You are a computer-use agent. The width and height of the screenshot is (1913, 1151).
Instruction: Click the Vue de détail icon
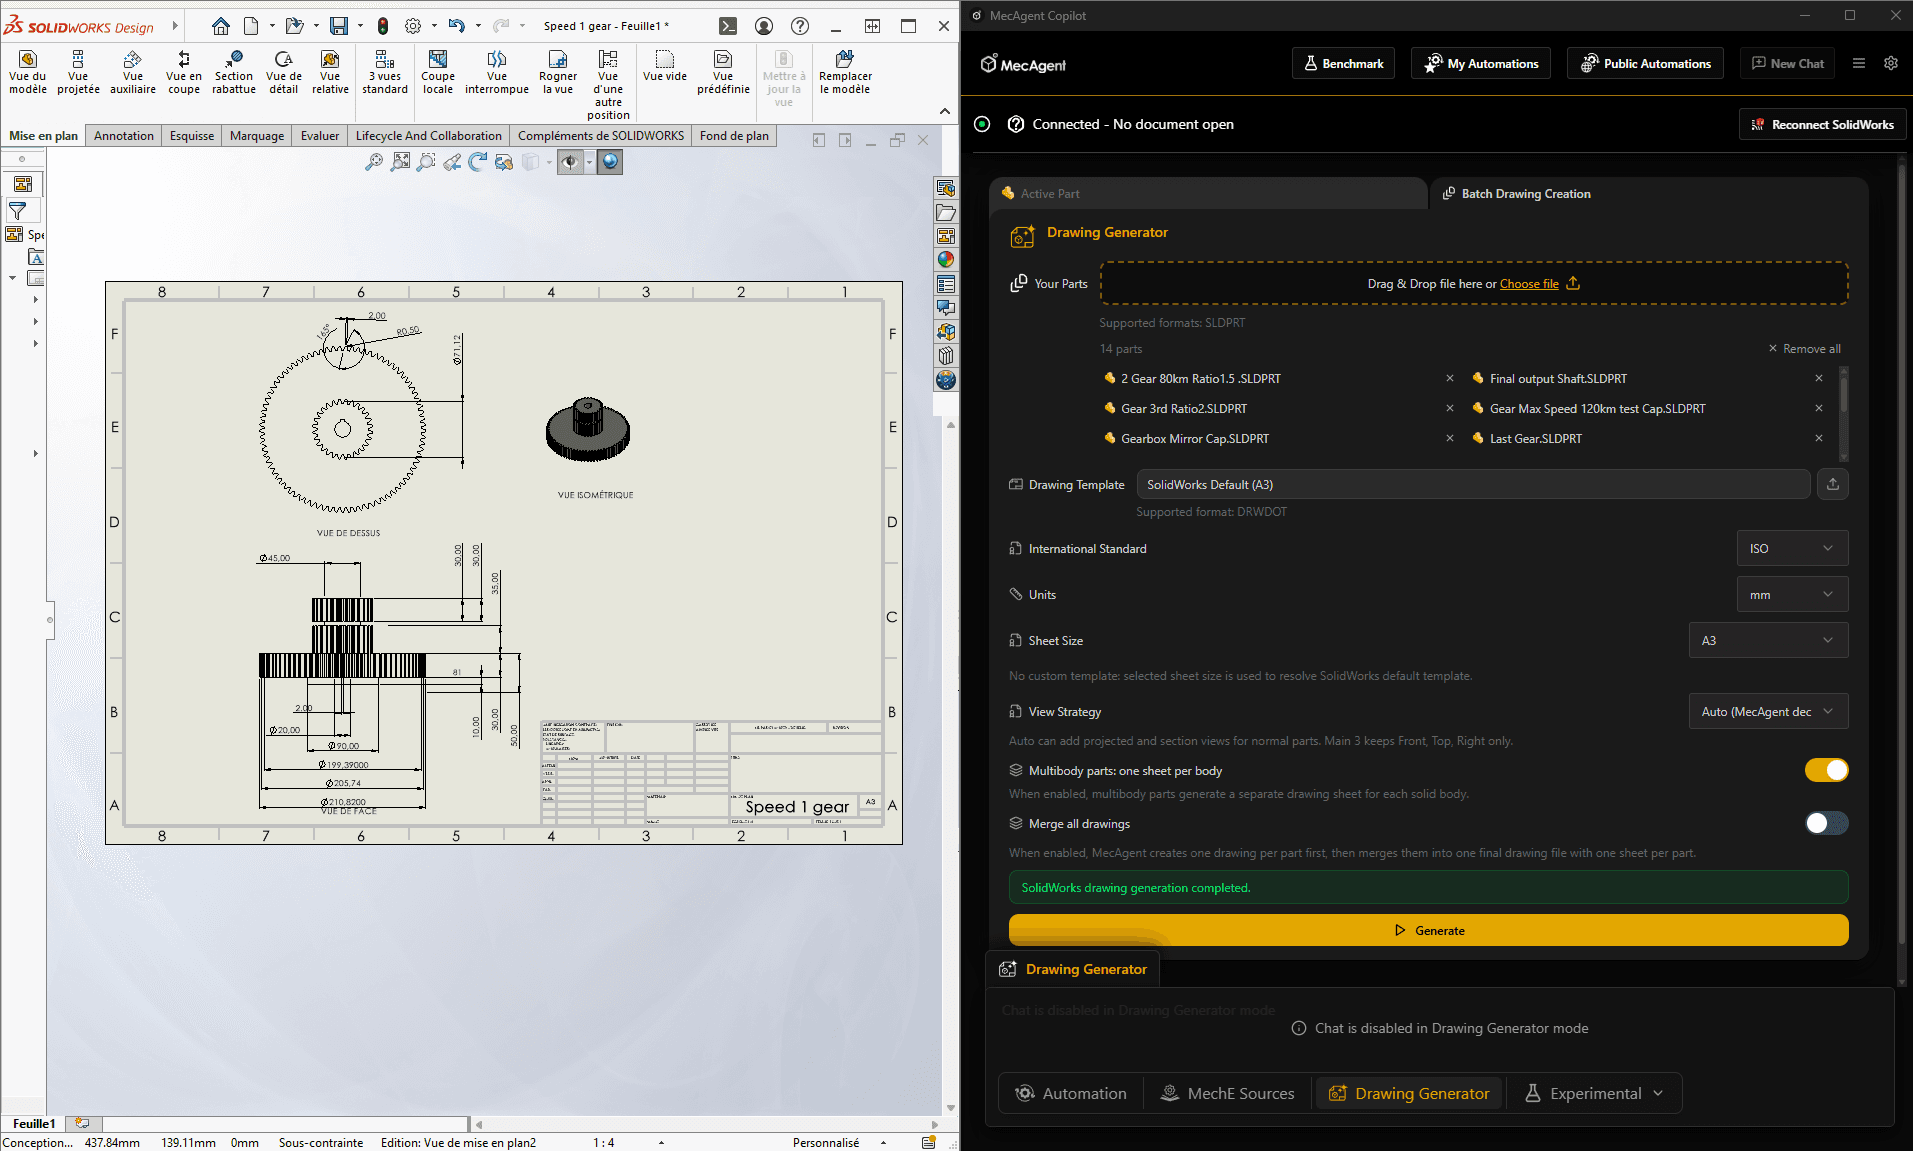284,60
